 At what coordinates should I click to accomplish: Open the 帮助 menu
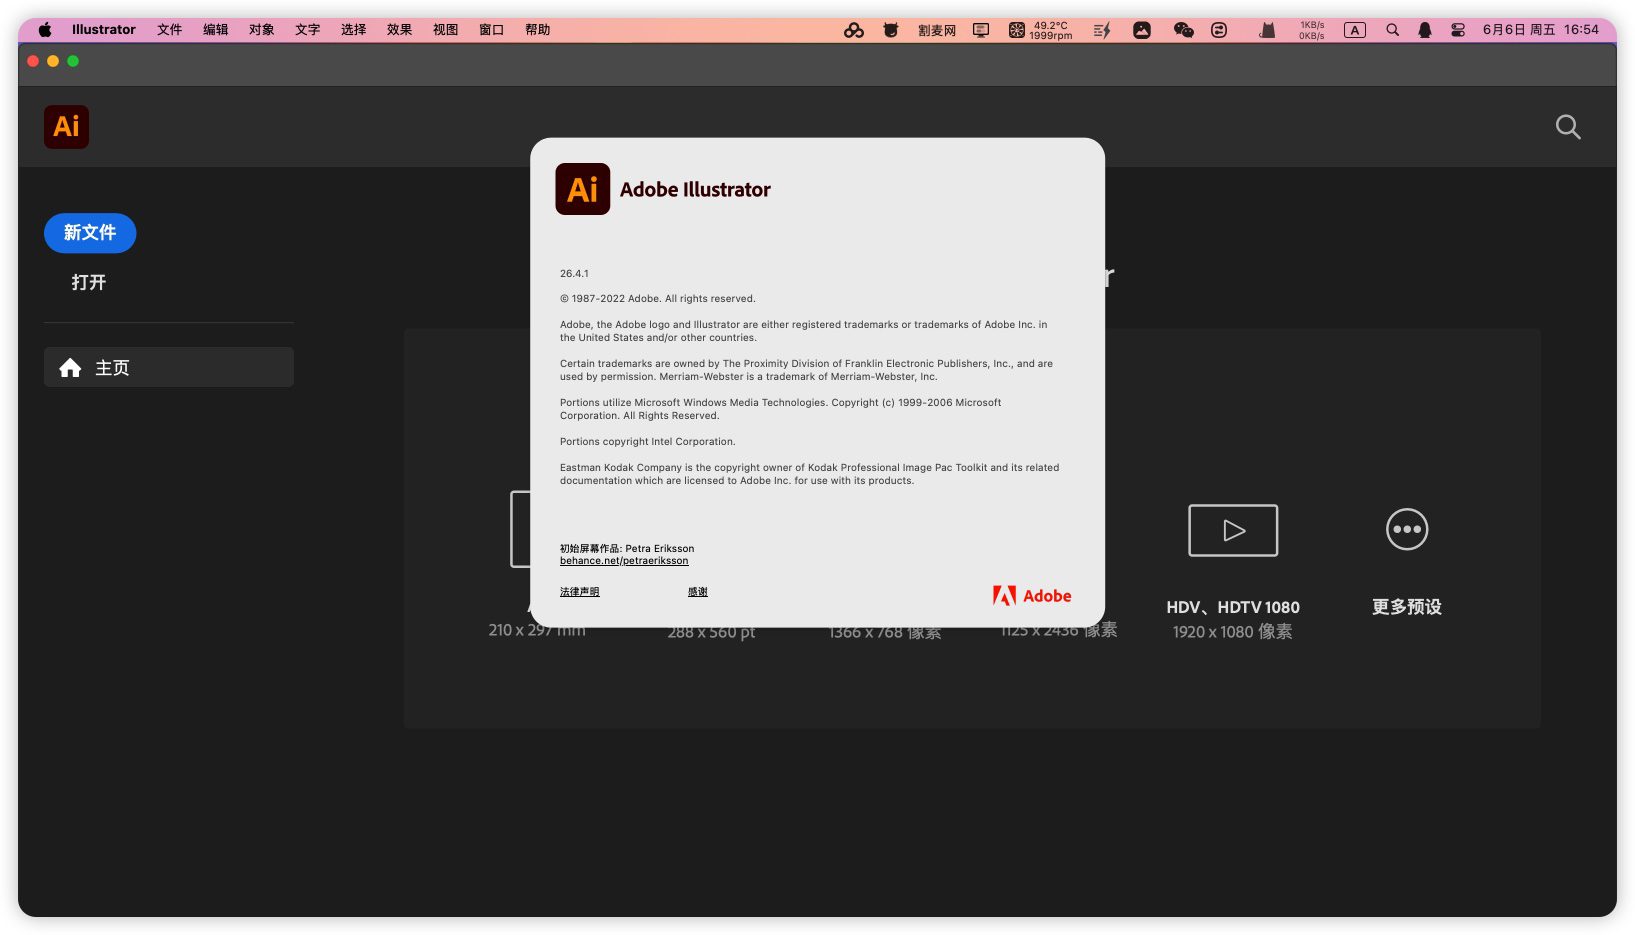click(537, 30)
